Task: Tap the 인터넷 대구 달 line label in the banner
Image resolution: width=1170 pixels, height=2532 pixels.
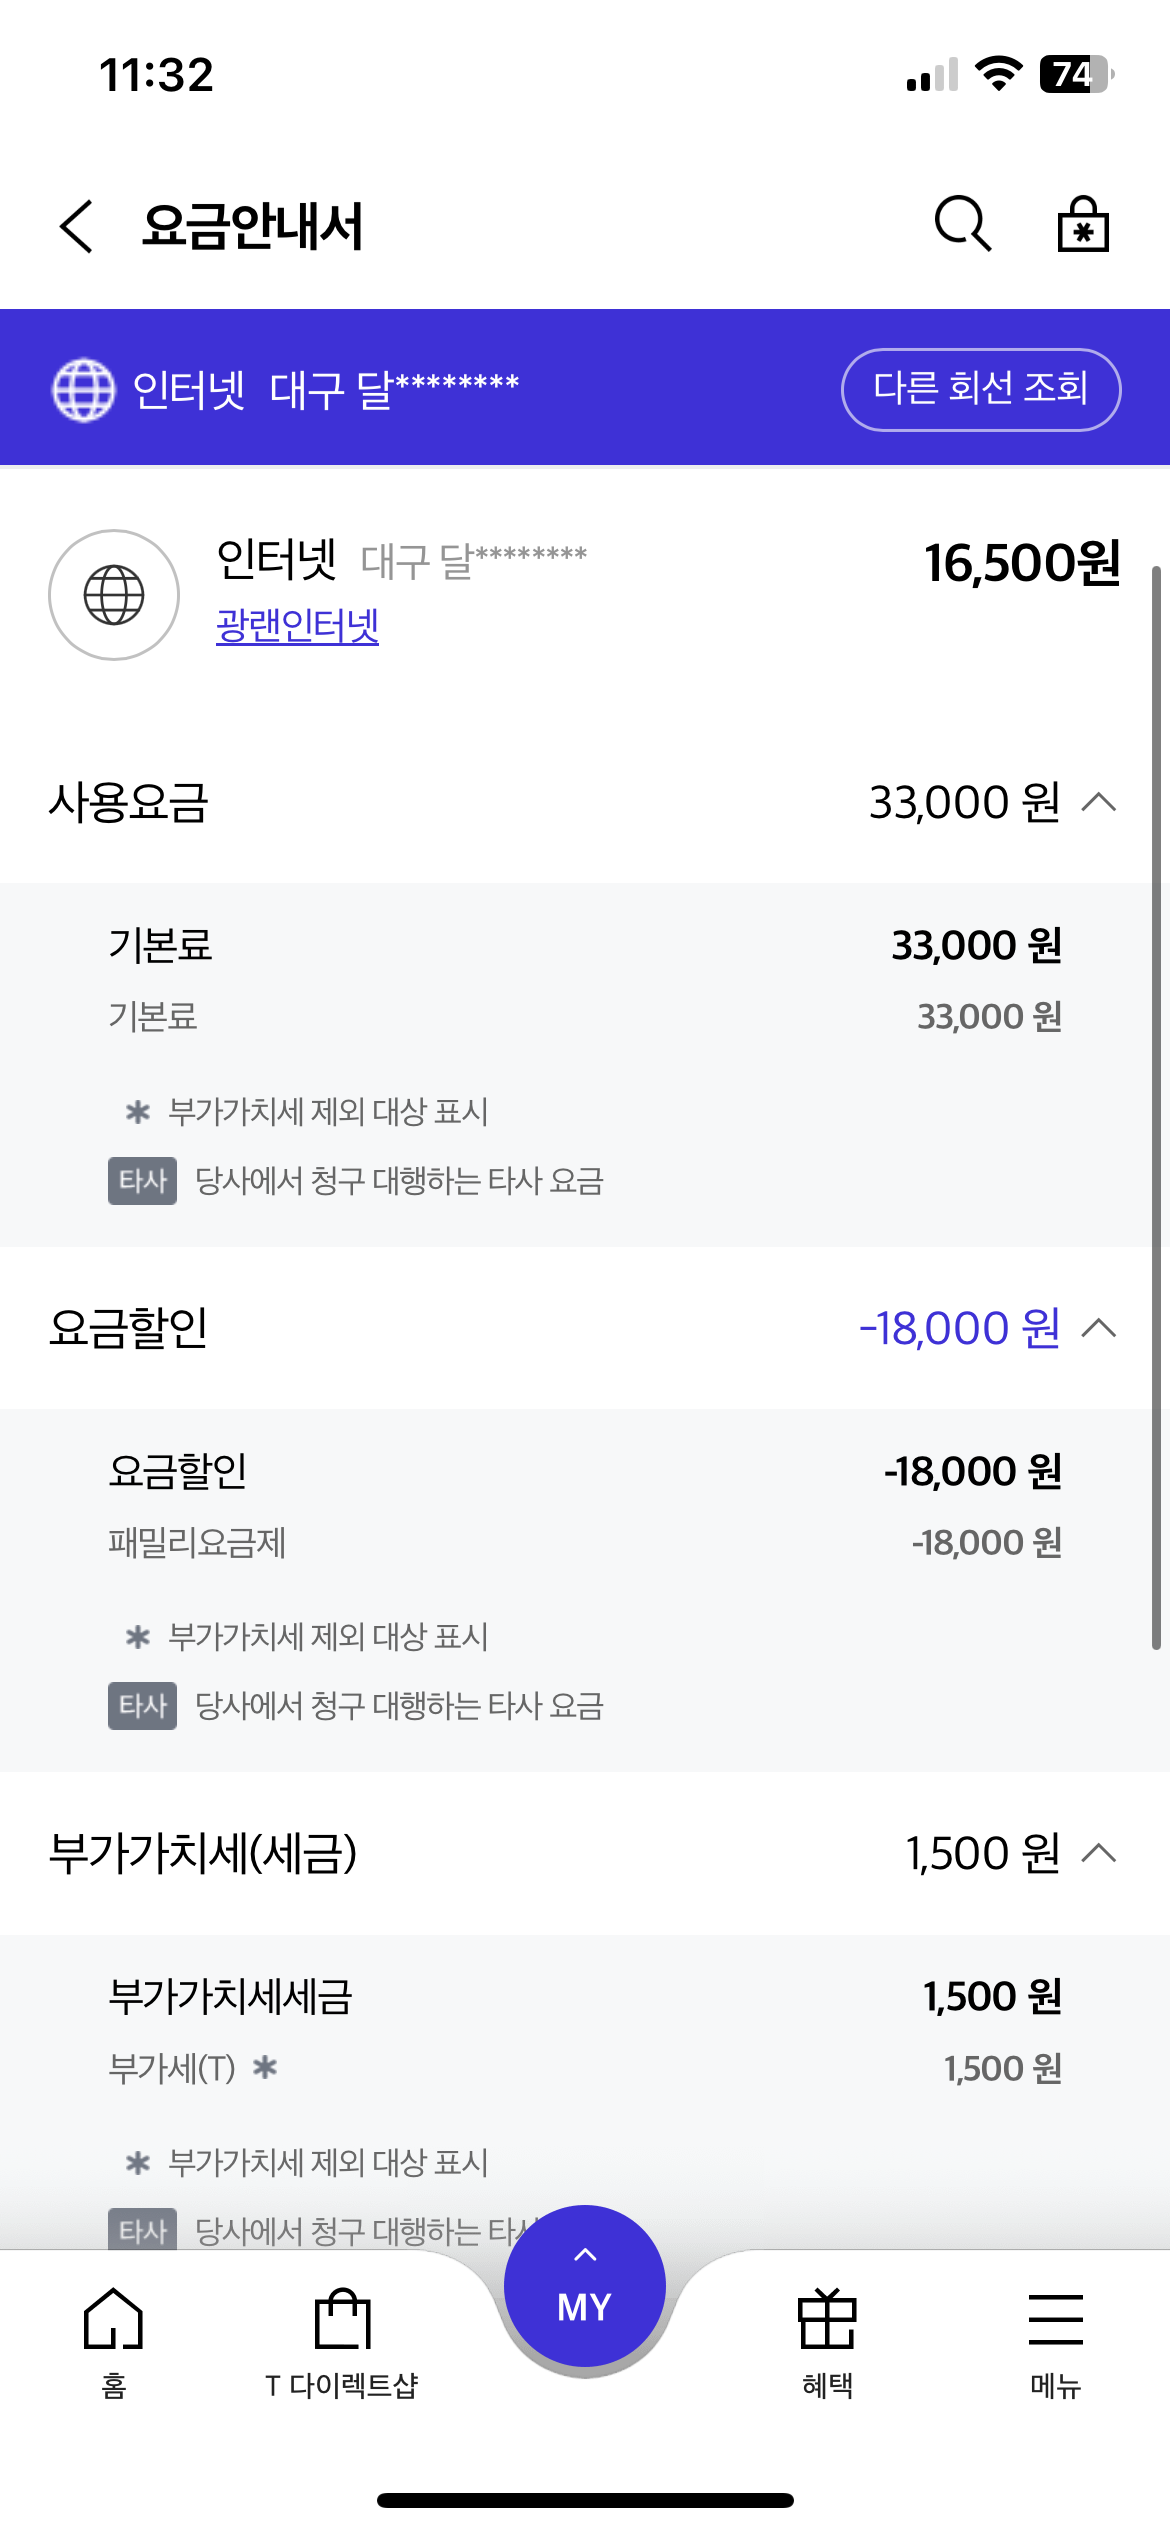Action: pyautogui.click(x=325, y=389)
